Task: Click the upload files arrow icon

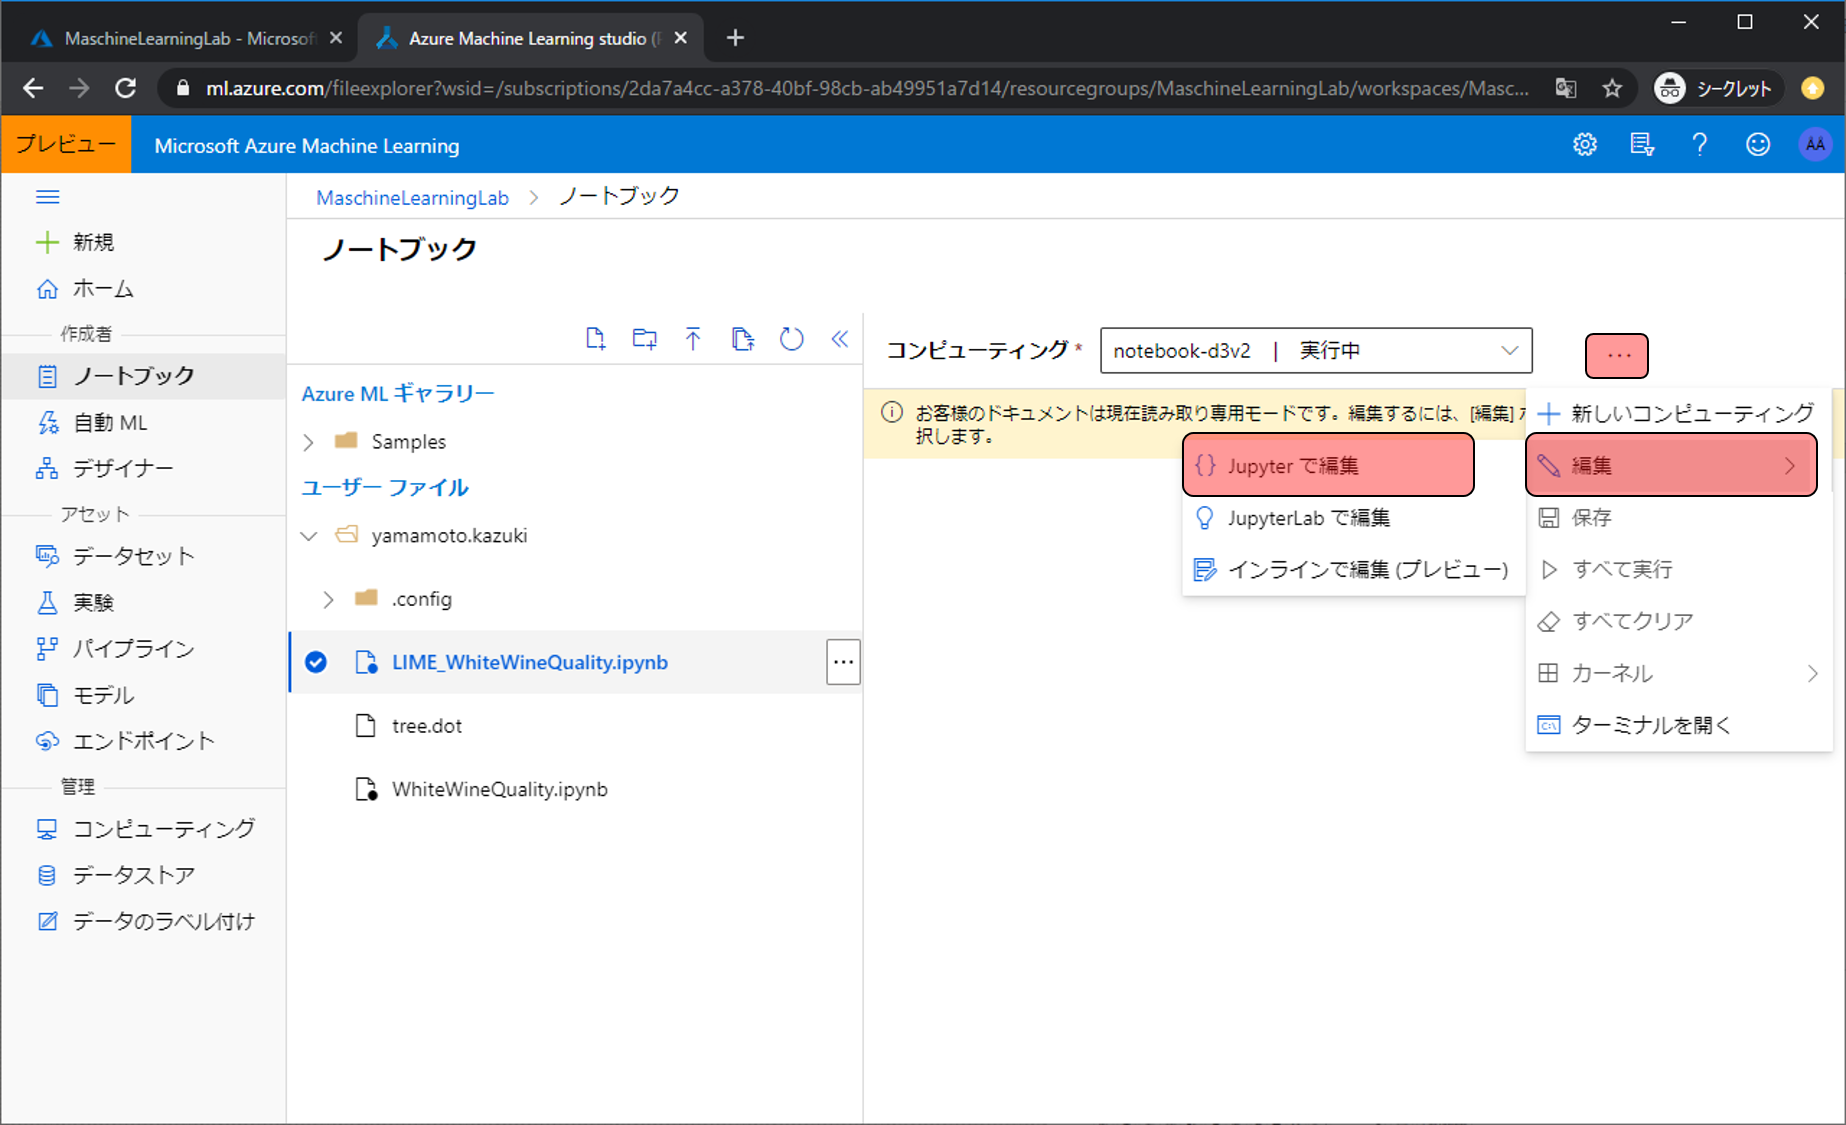Action: pos(693,339)
